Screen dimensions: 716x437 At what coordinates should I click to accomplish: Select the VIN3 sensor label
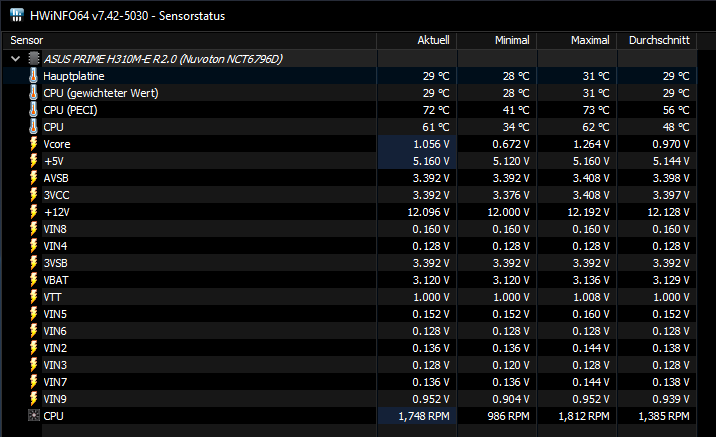[x=55, y=365]
